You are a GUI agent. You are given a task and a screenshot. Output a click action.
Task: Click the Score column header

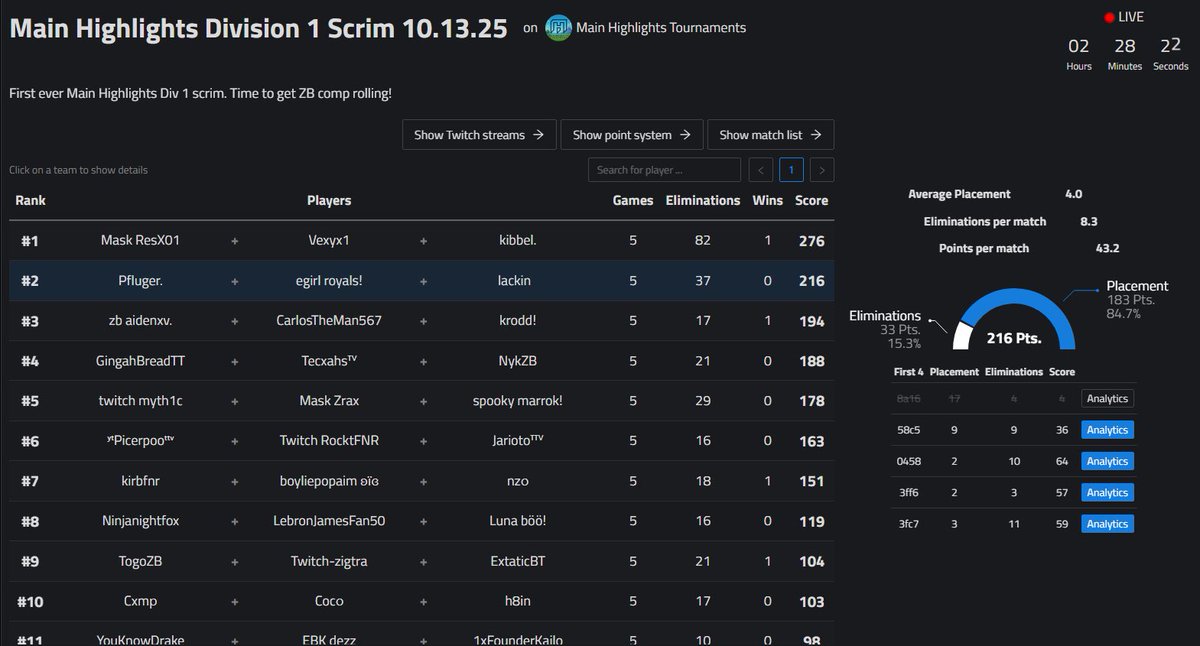click(x=811, y=200)
